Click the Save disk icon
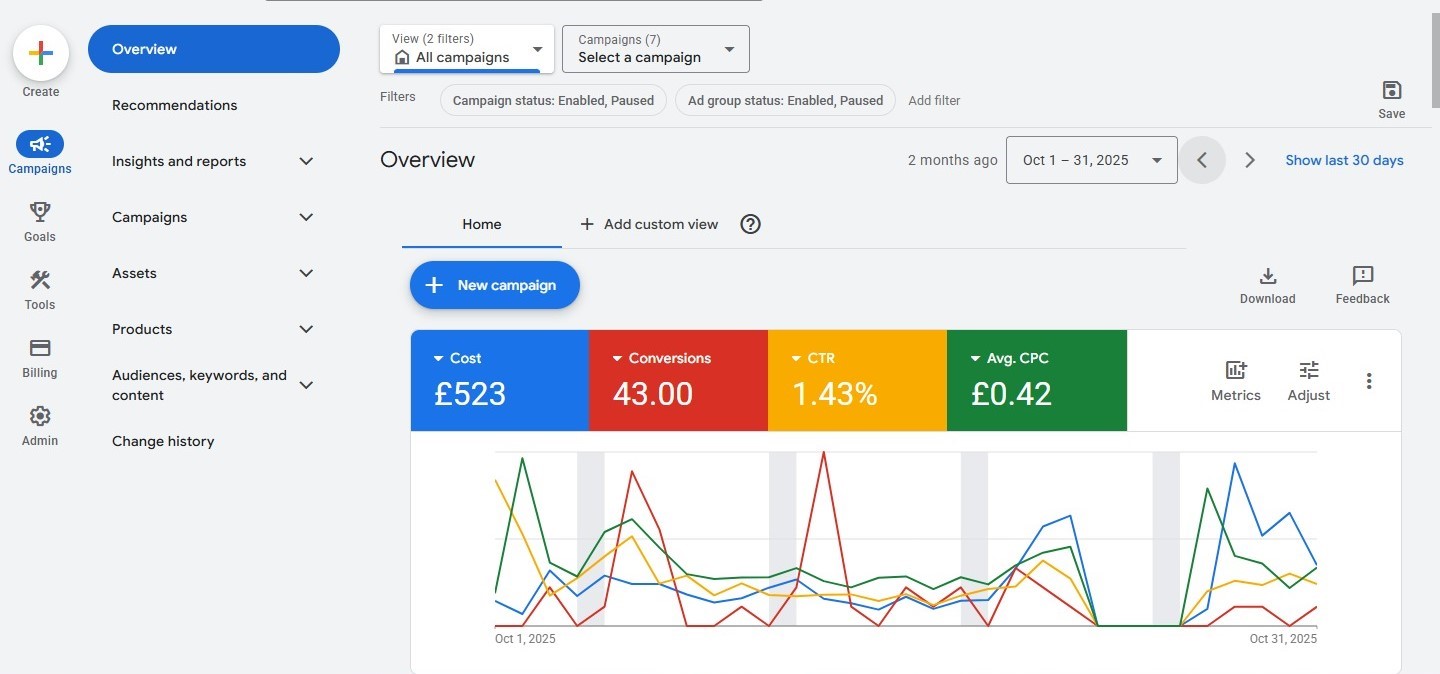Screen dimensions: 1440x674 1391,90
